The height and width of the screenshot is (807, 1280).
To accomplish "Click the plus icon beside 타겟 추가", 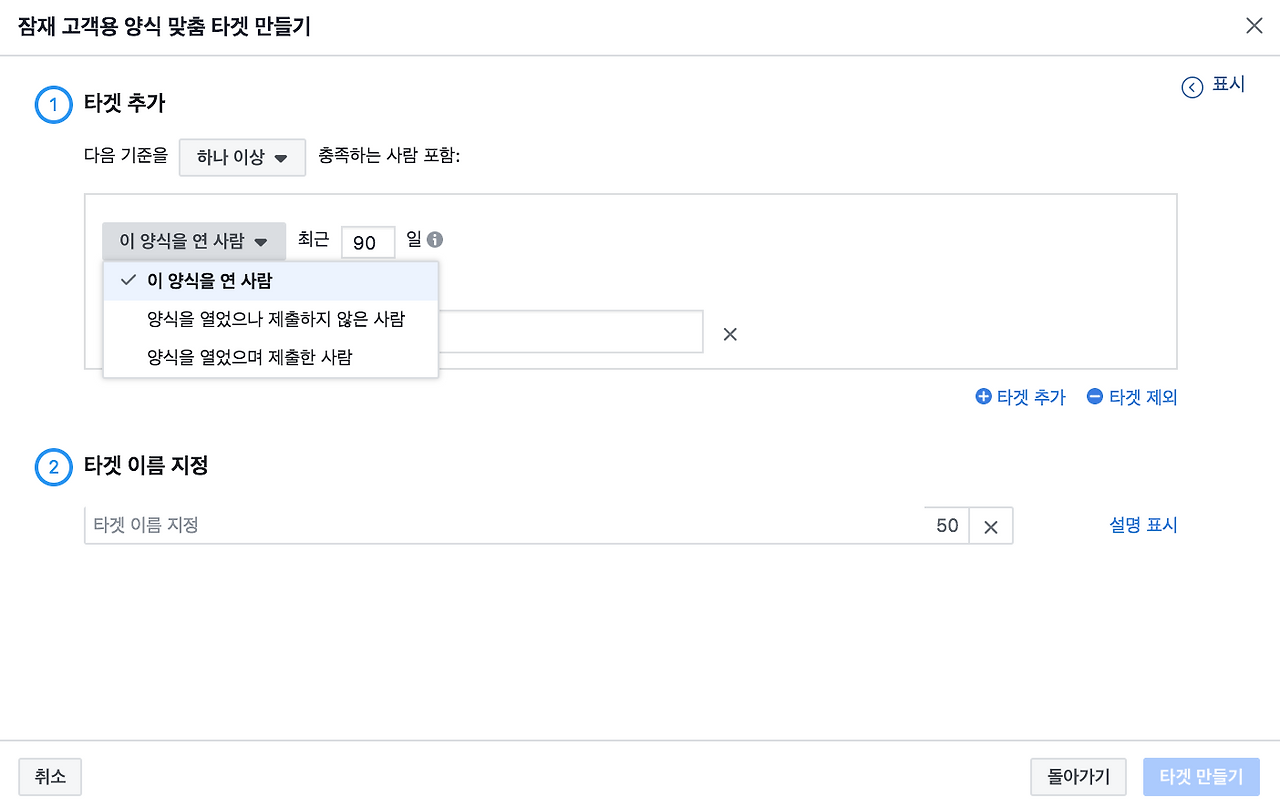I will (983, 397).
